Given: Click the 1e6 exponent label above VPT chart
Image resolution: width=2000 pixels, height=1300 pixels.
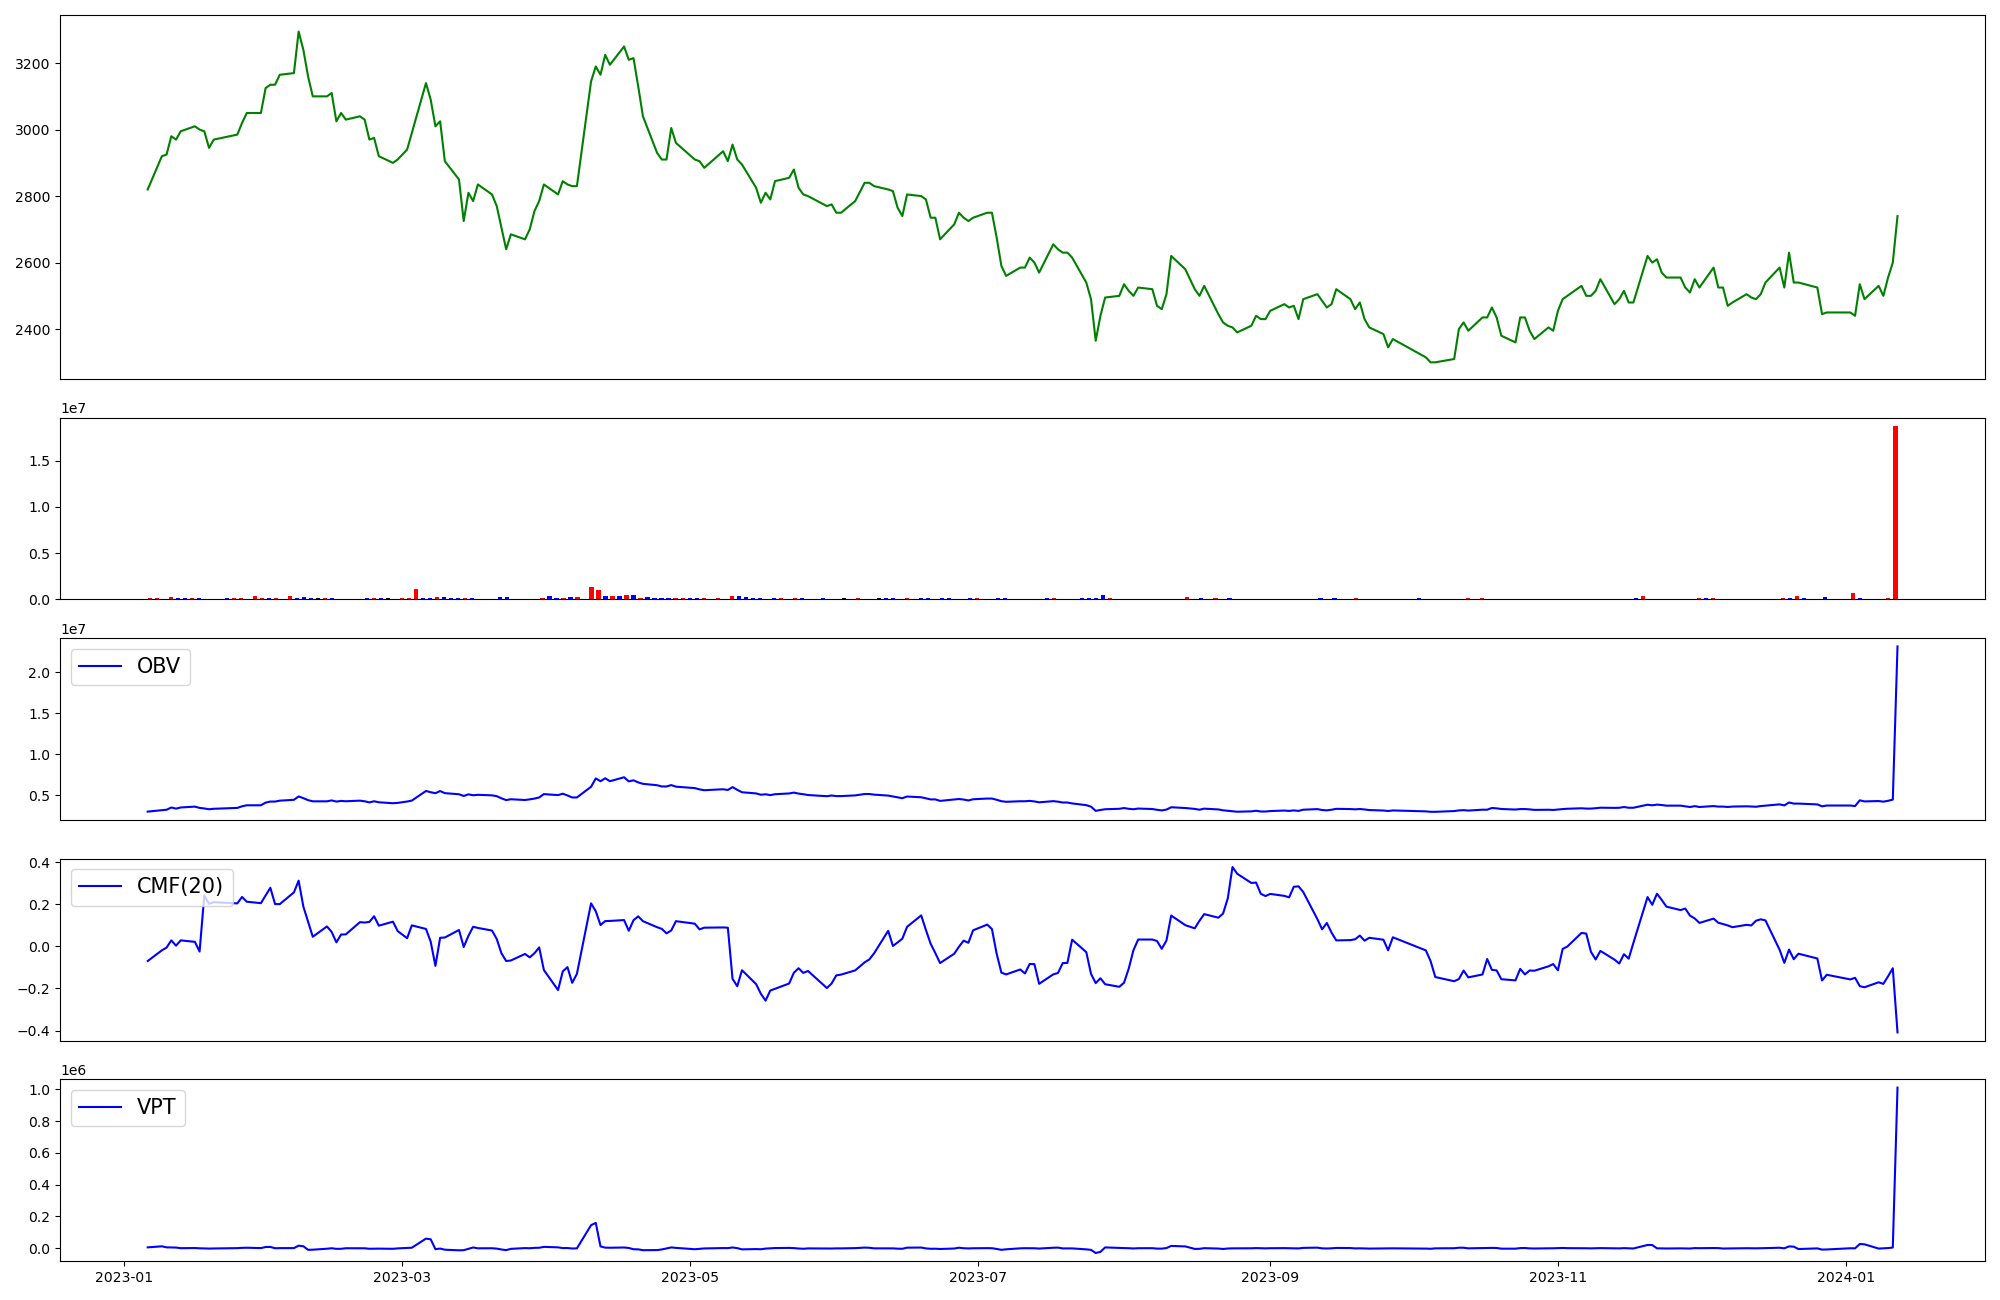Looking at the screenshot, I should pyautogui.click(x=73, y=1070).
